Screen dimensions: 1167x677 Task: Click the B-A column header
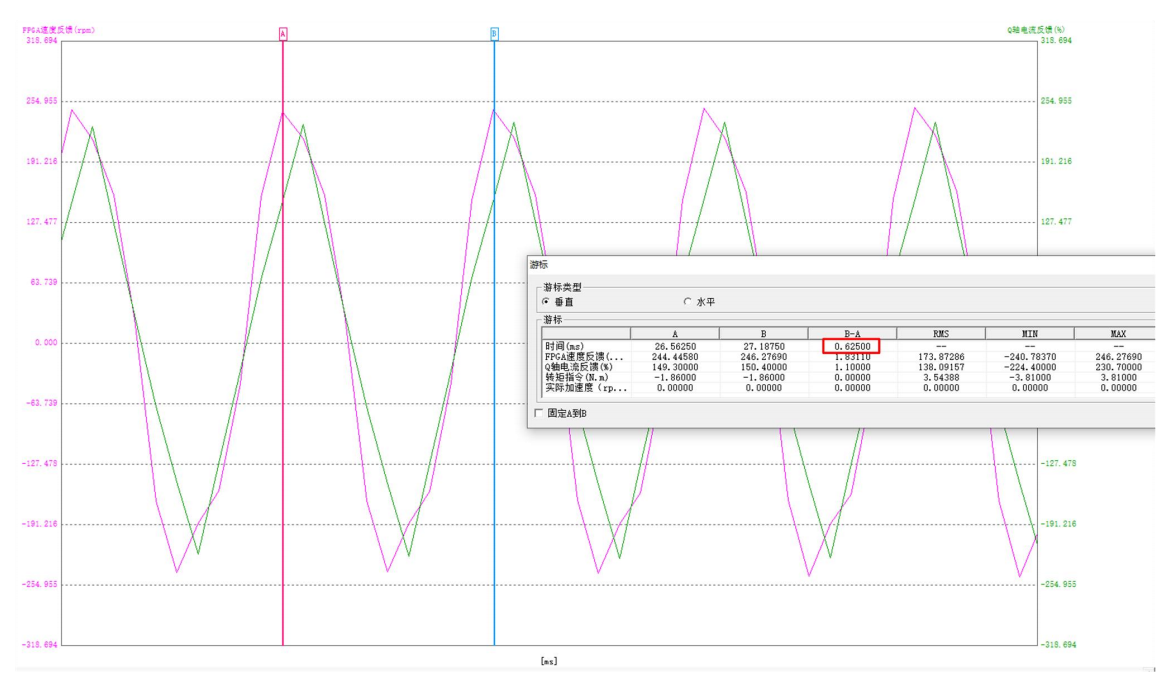coord(851,333)
